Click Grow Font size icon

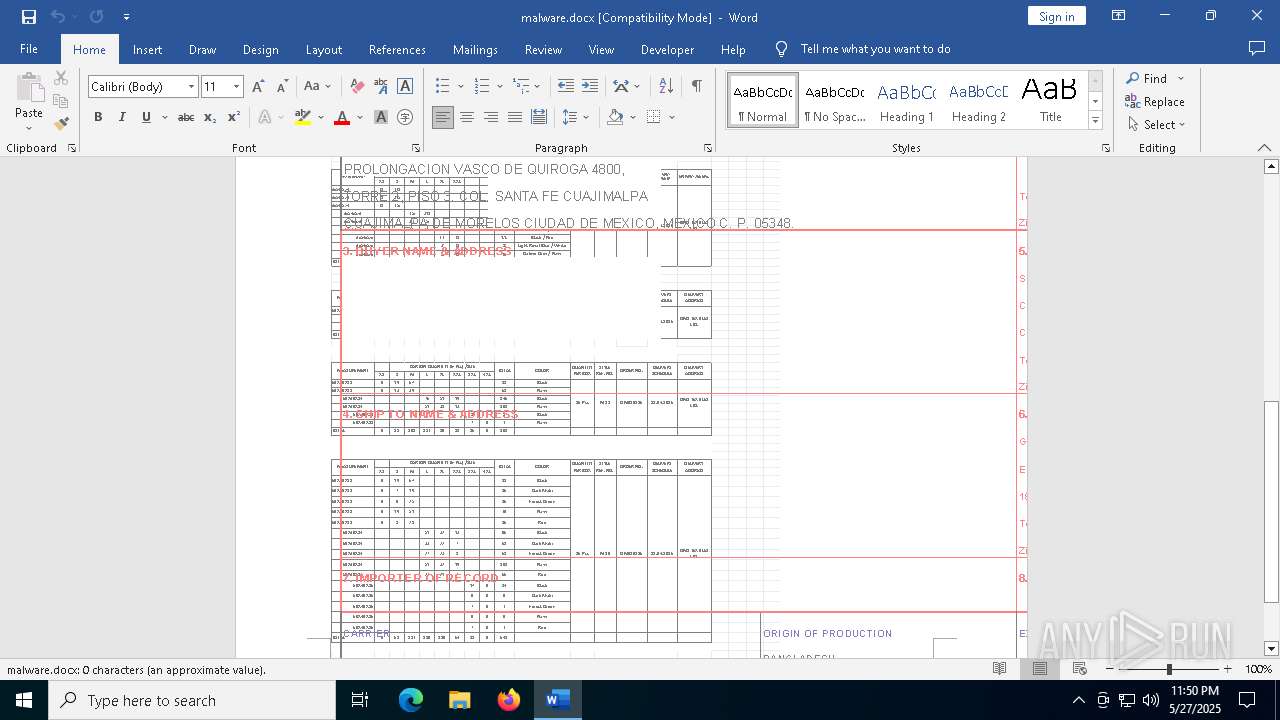[x=258, y=87]
